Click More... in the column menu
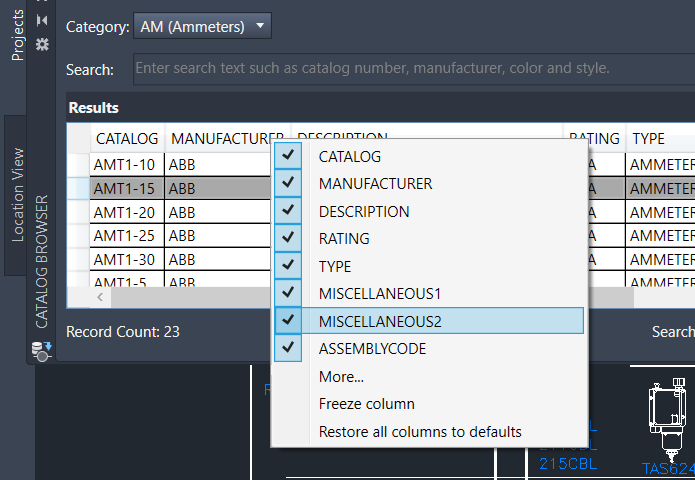Image resolution: width=695 pixels, height=480 pixels. (341, 377)
